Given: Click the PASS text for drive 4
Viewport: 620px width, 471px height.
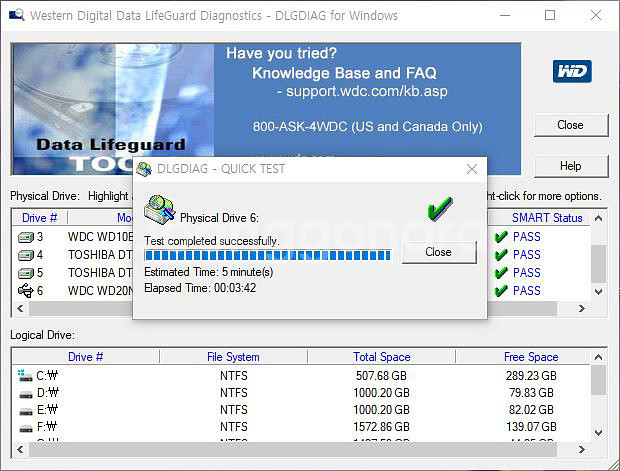Looking at the screenshot, I should (x=526, y=255).
